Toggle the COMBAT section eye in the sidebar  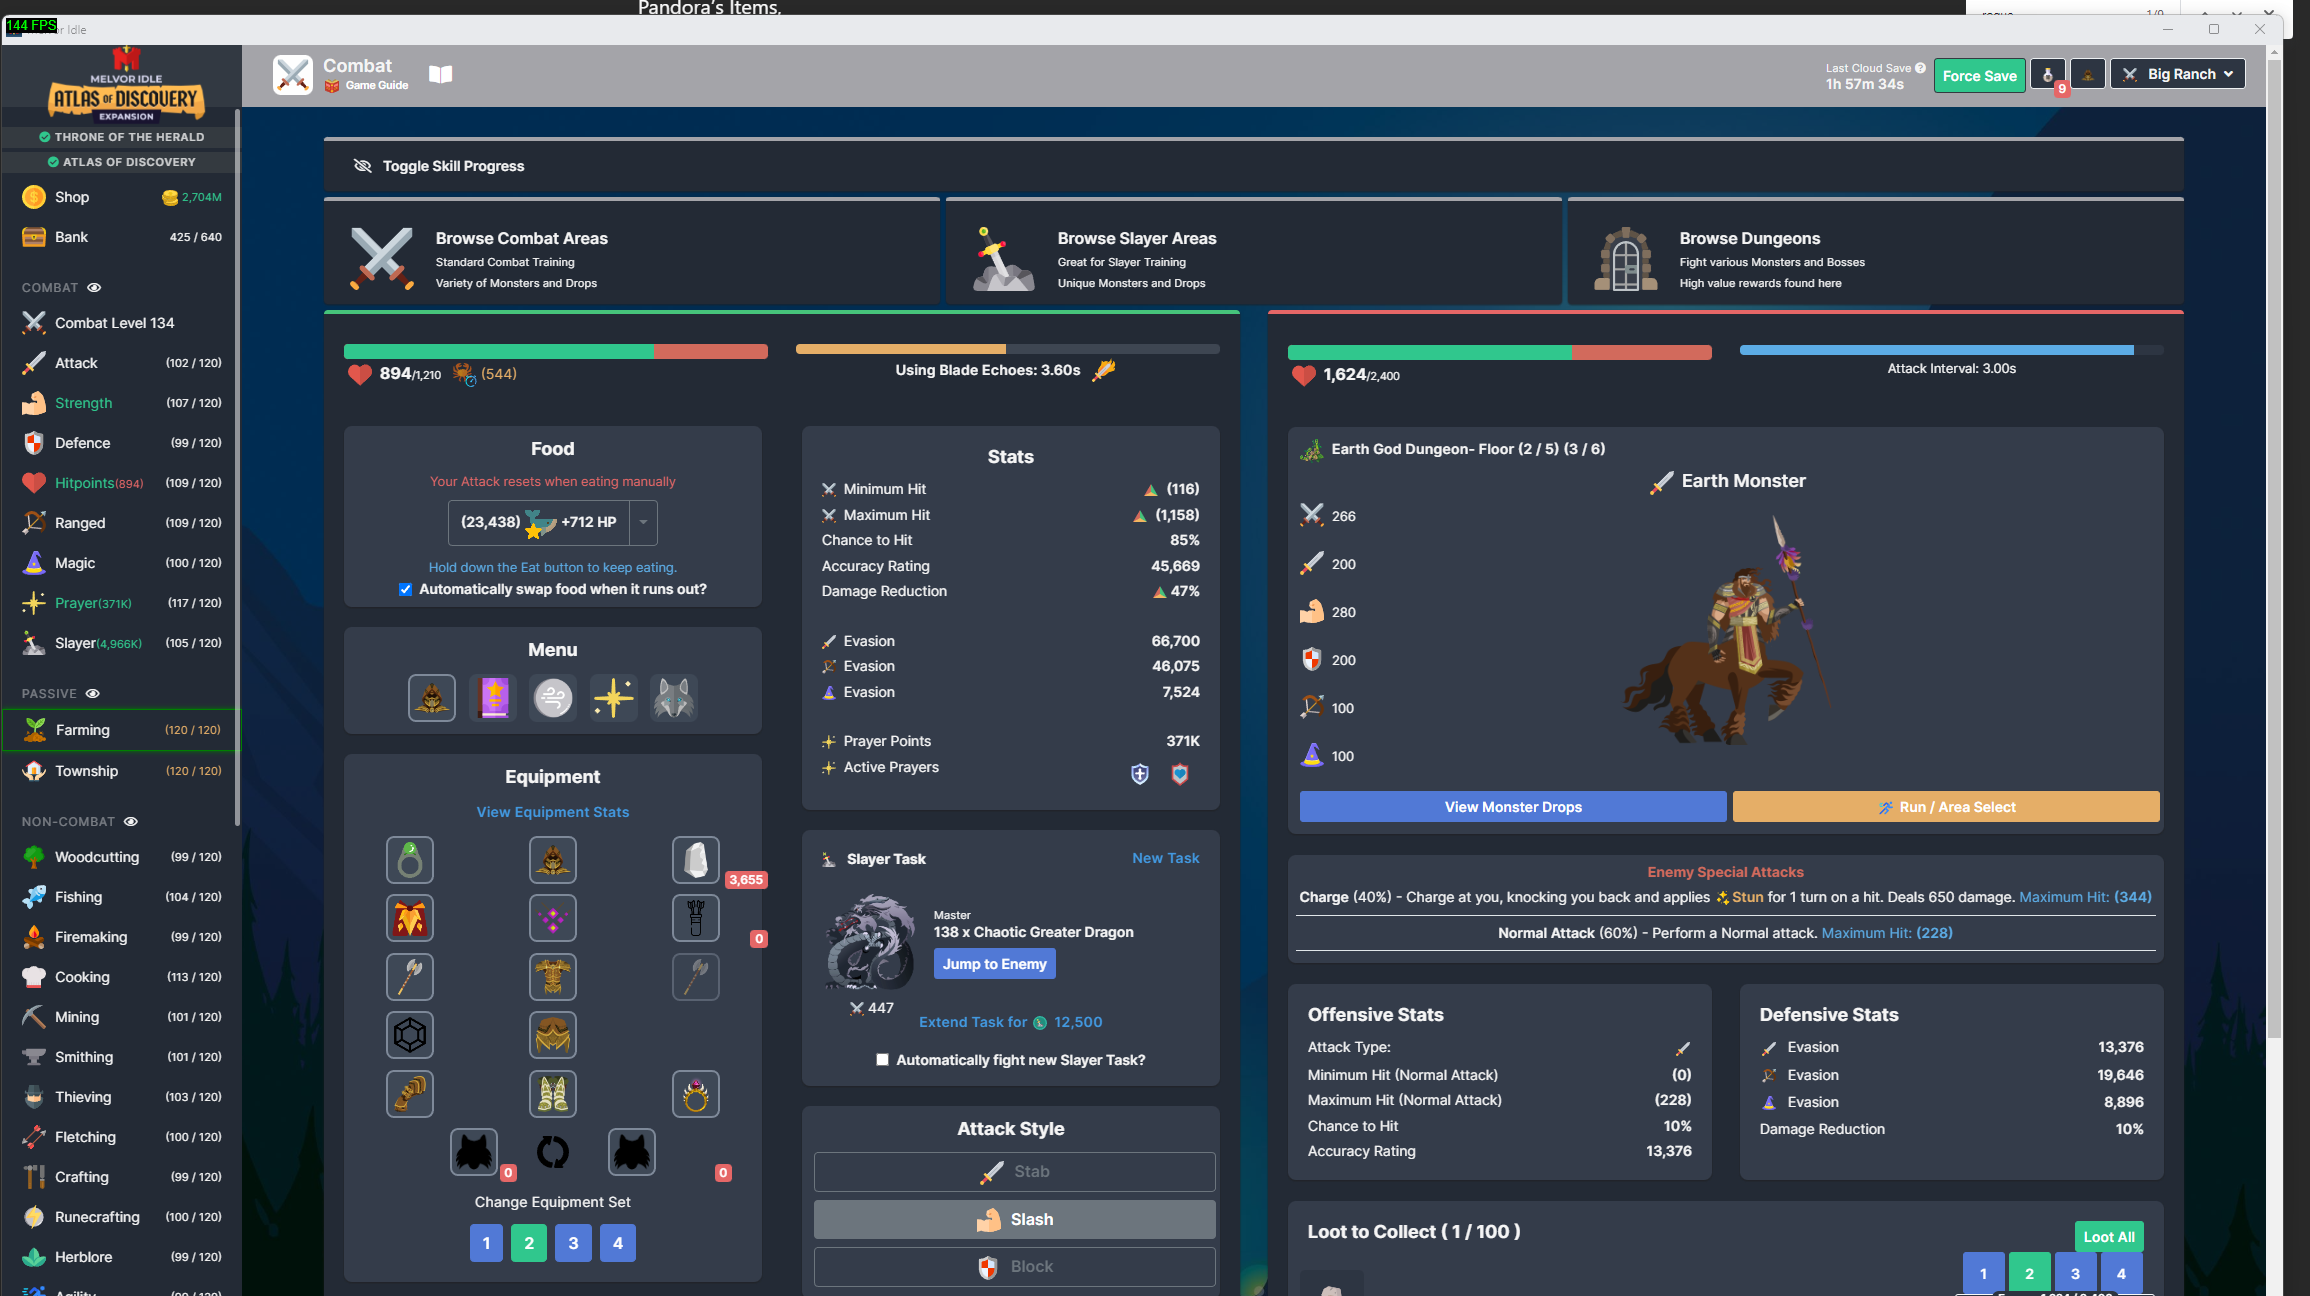pos(94,288)
